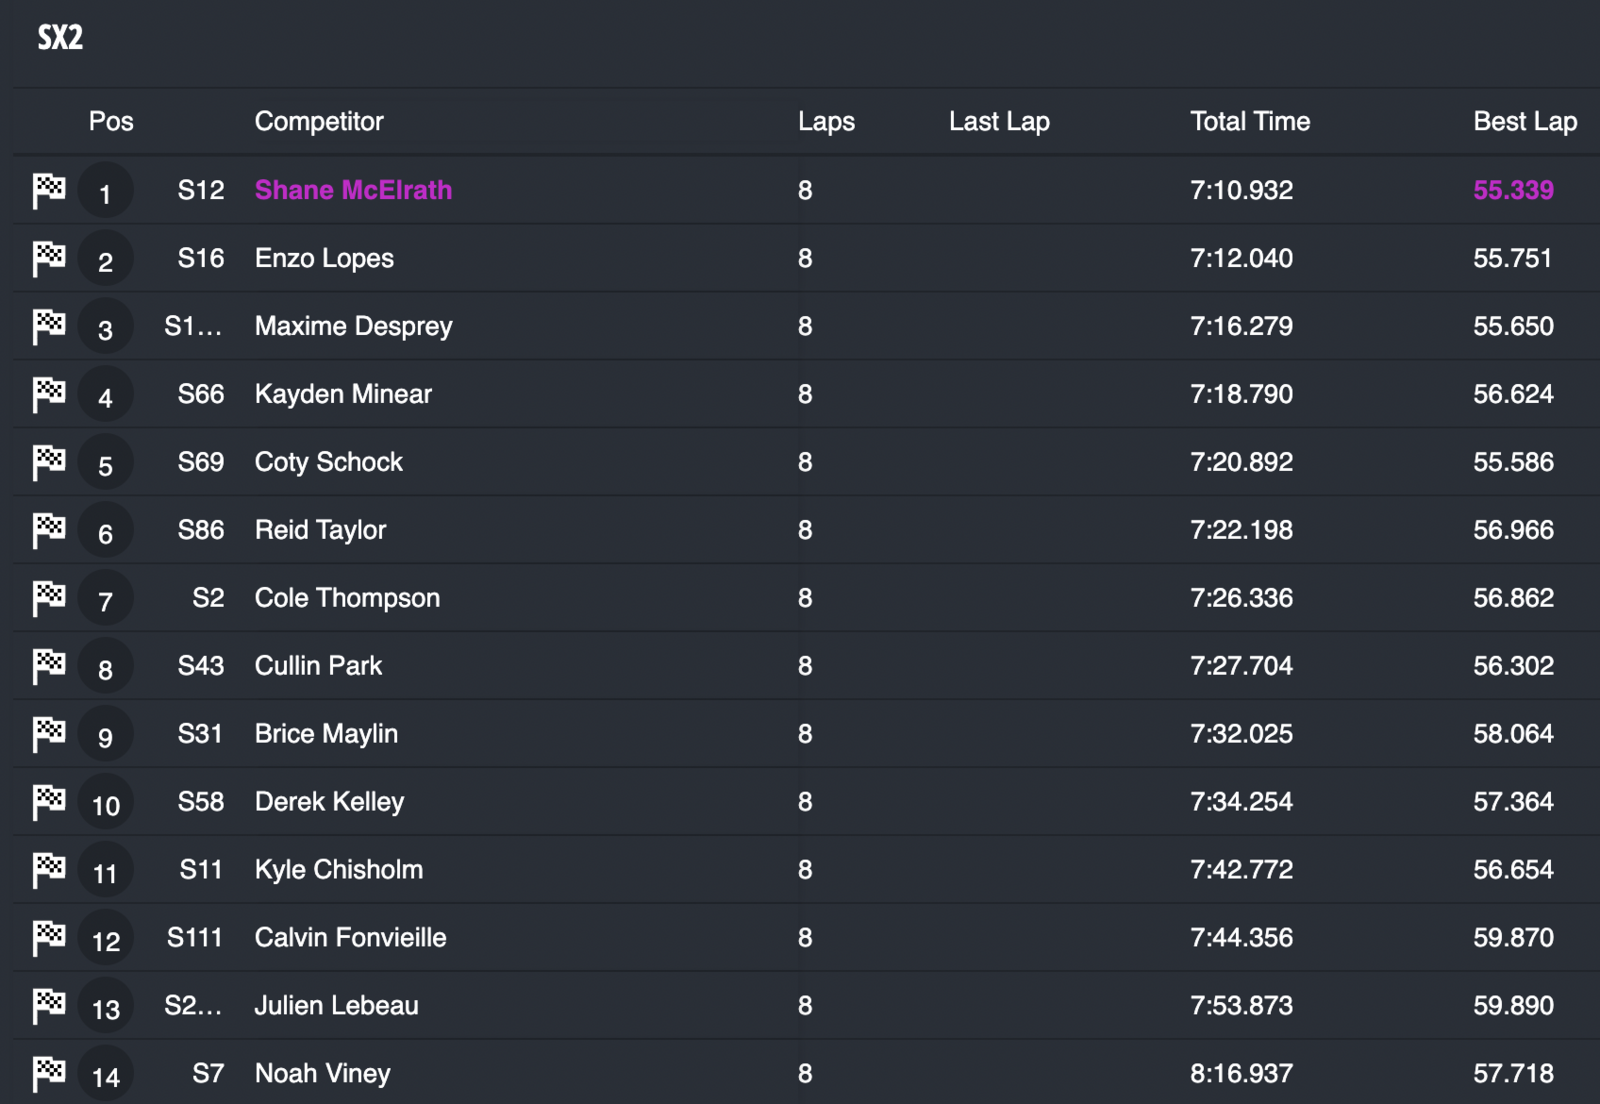This screenshot has height=1104, width=1600.
Task: Click the finish flag icon next to Kayden Minear
Action: click(48, 394)
